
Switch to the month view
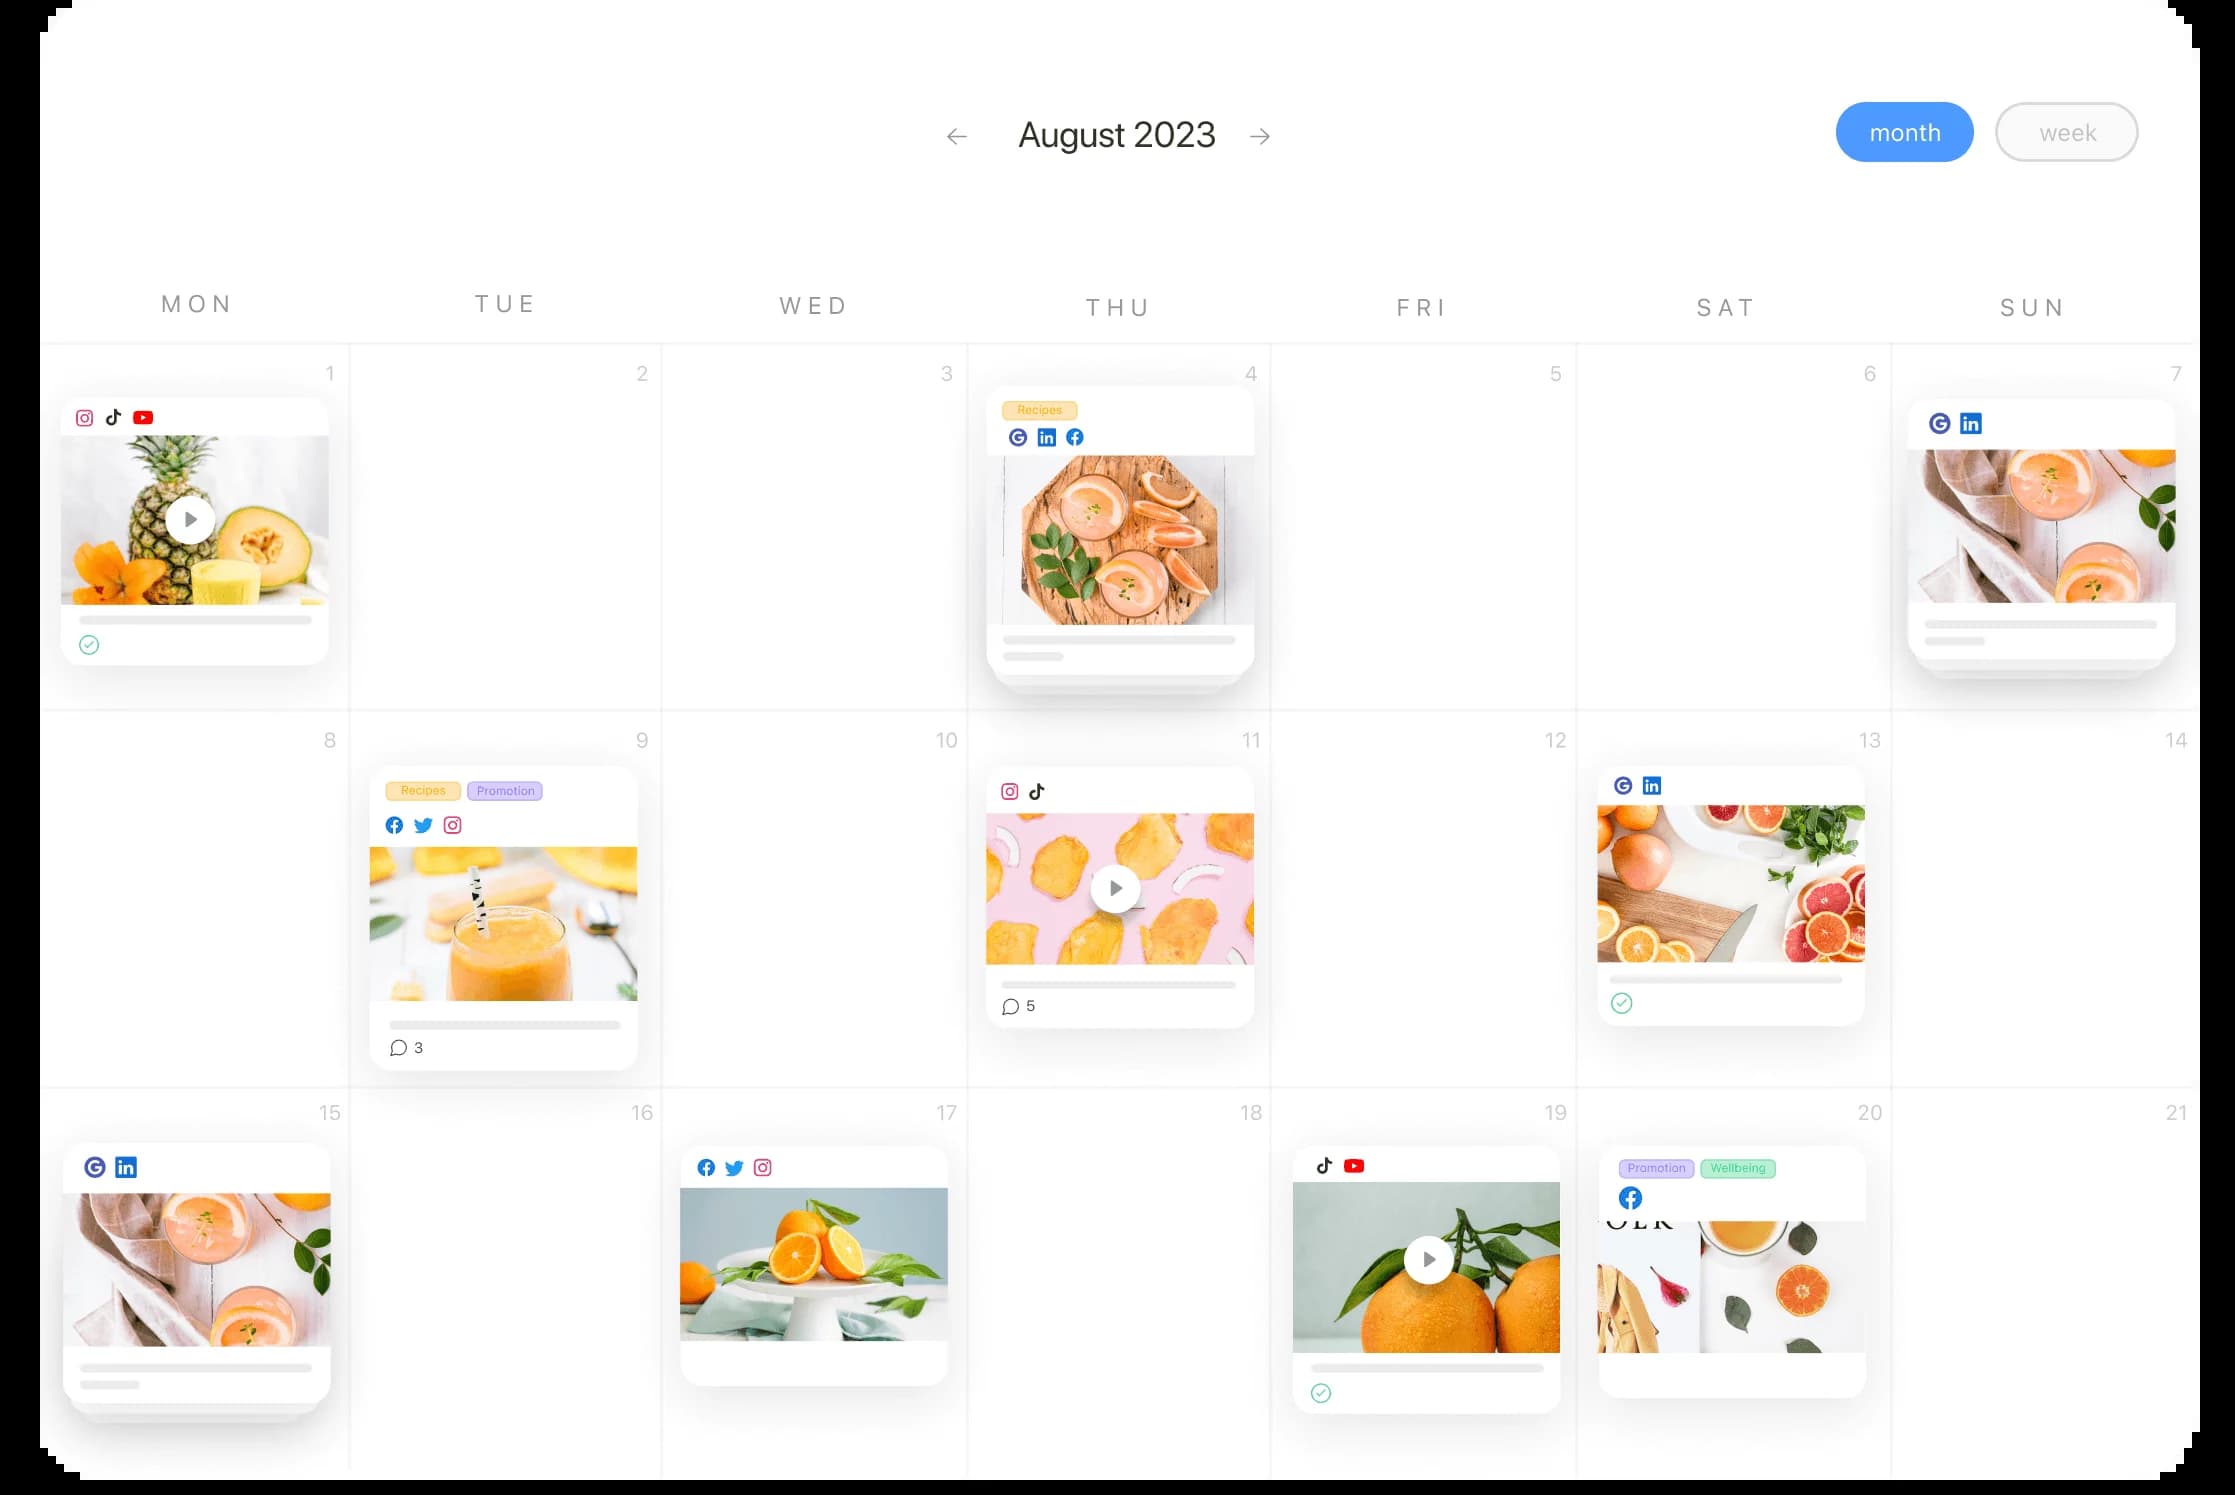(x=1905, y=132)
